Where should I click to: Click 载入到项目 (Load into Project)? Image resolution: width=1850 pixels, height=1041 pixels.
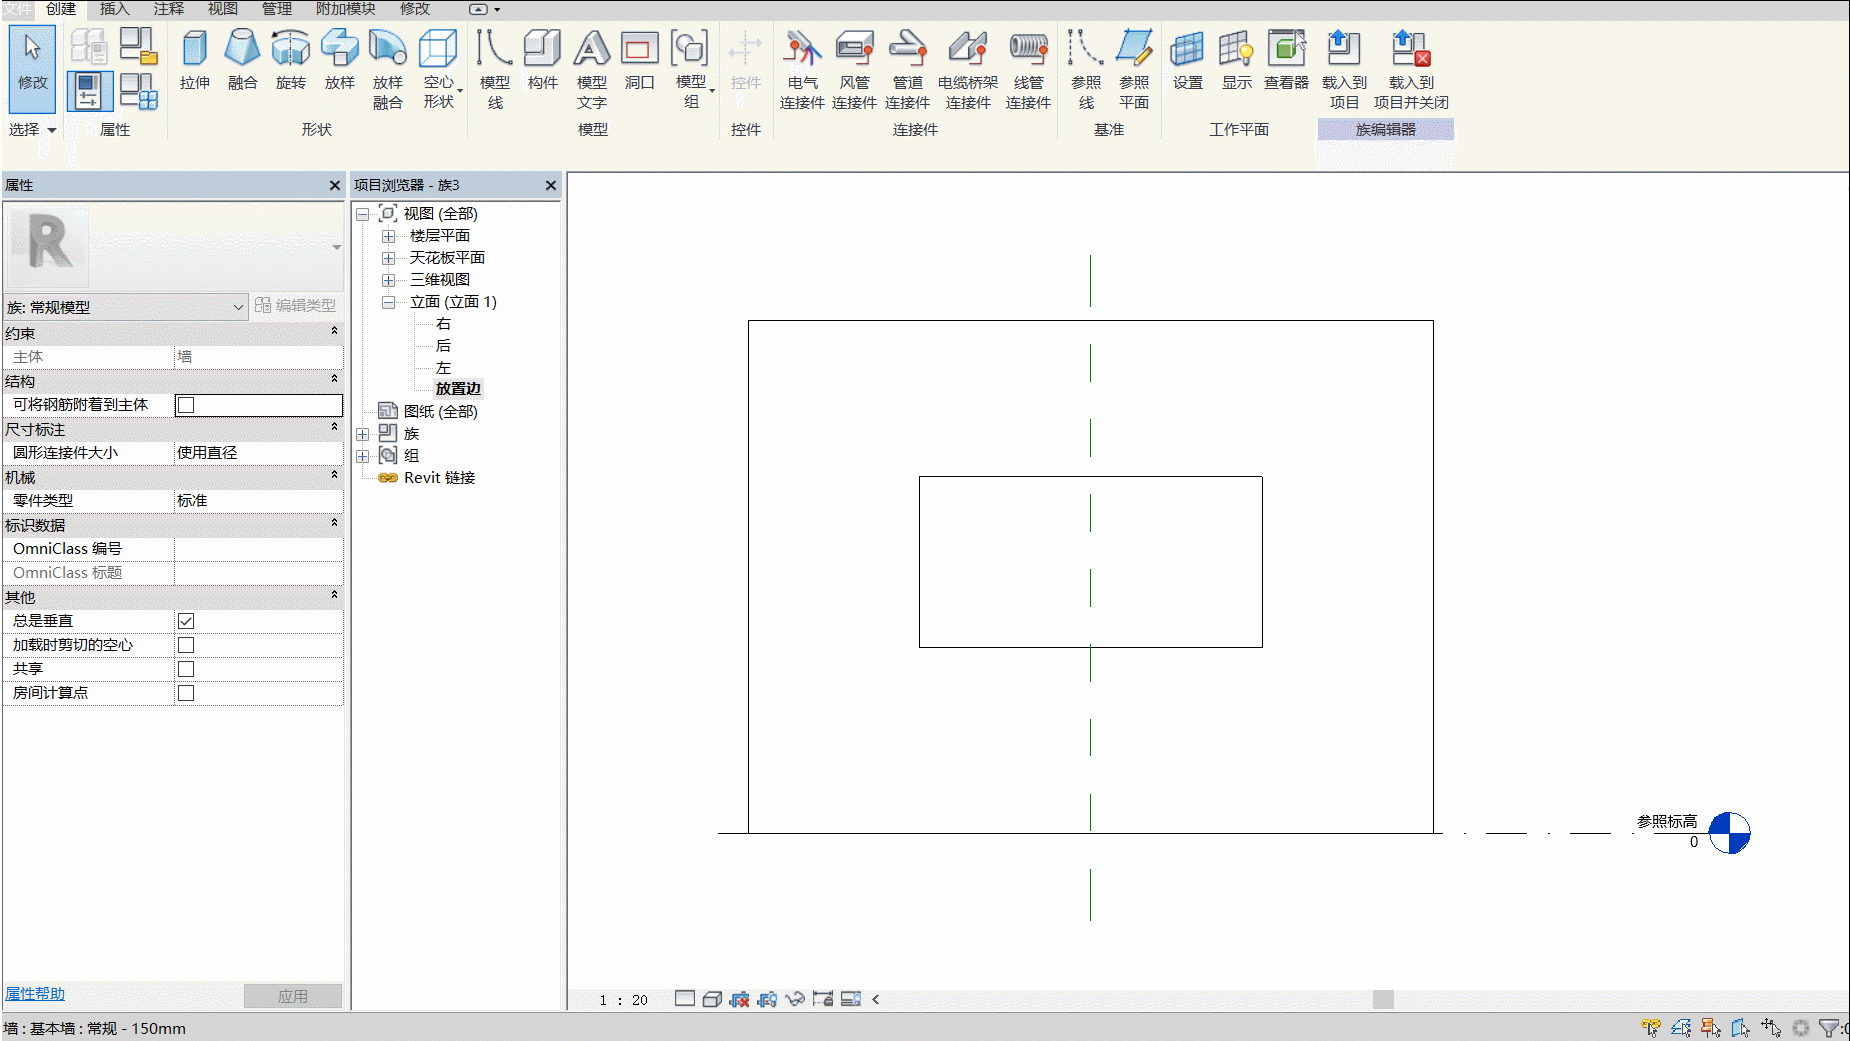[x=1343, y=69]
